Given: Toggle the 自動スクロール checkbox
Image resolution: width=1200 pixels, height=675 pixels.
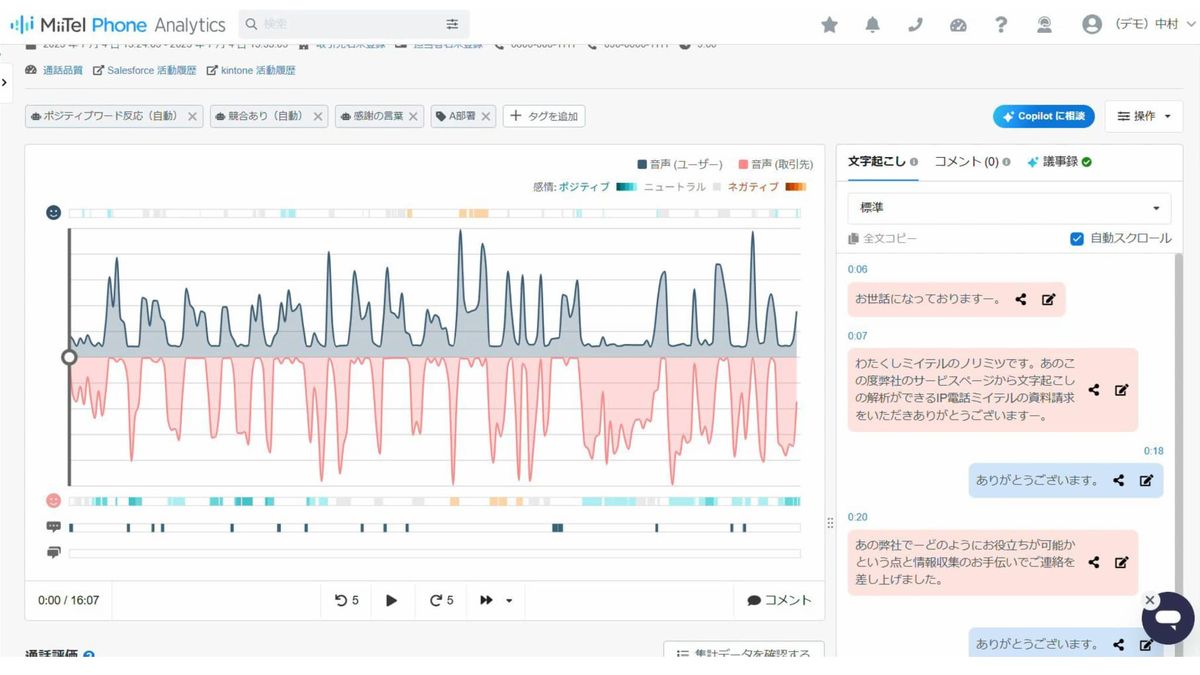Looking at the screenshot, I should coord(1077,239).
